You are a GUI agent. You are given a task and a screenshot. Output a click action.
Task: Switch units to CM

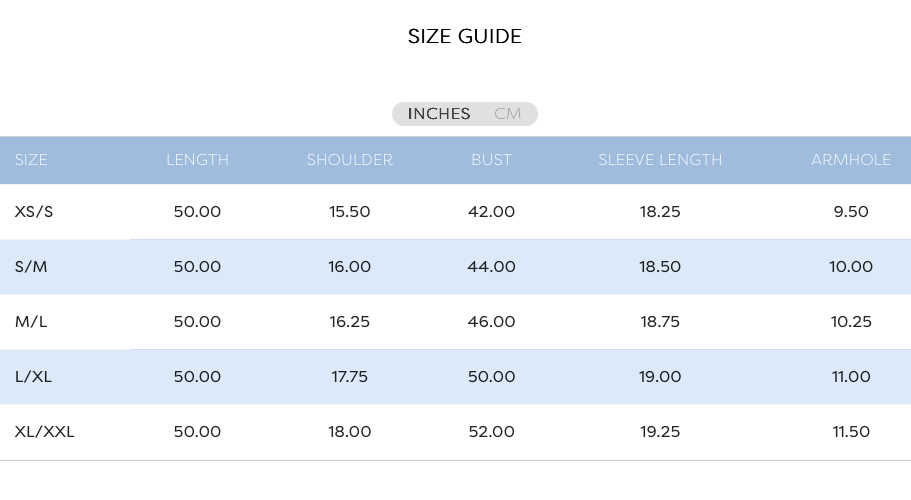pyautogui.click(x=507, y=114)
